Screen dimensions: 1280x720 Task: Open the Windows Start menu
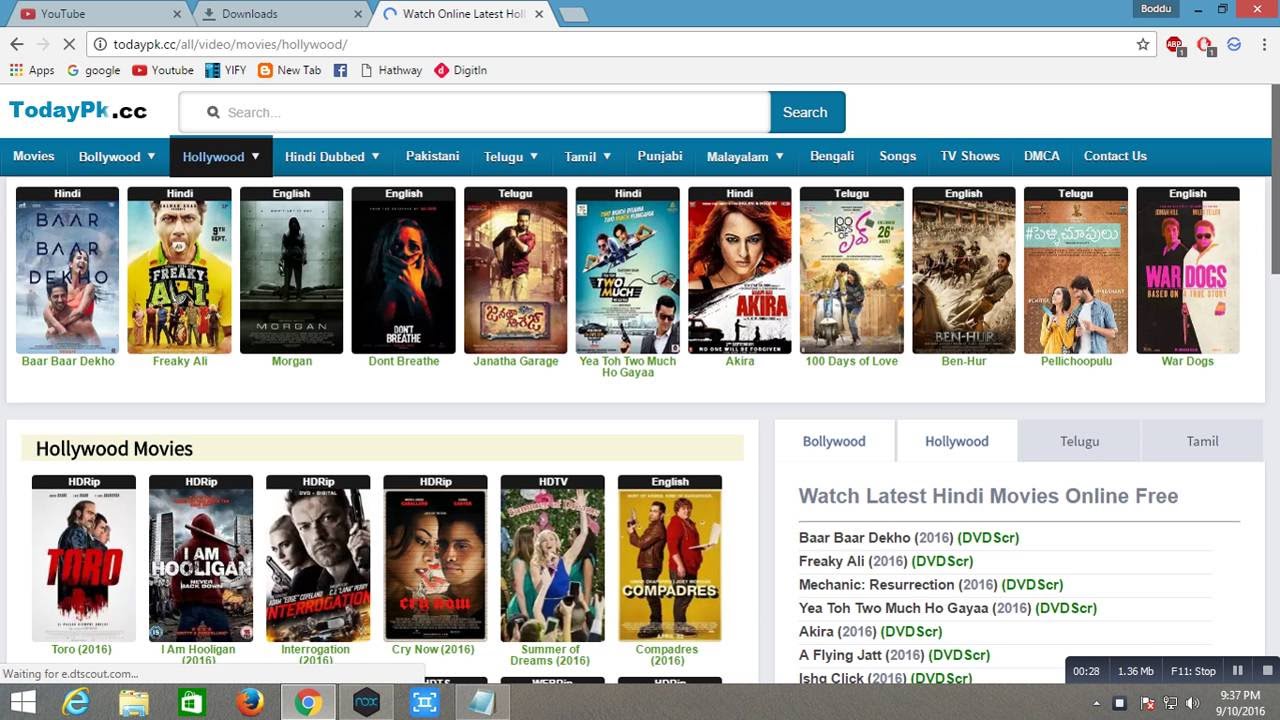pyautogui.click(x=22, y=702)
